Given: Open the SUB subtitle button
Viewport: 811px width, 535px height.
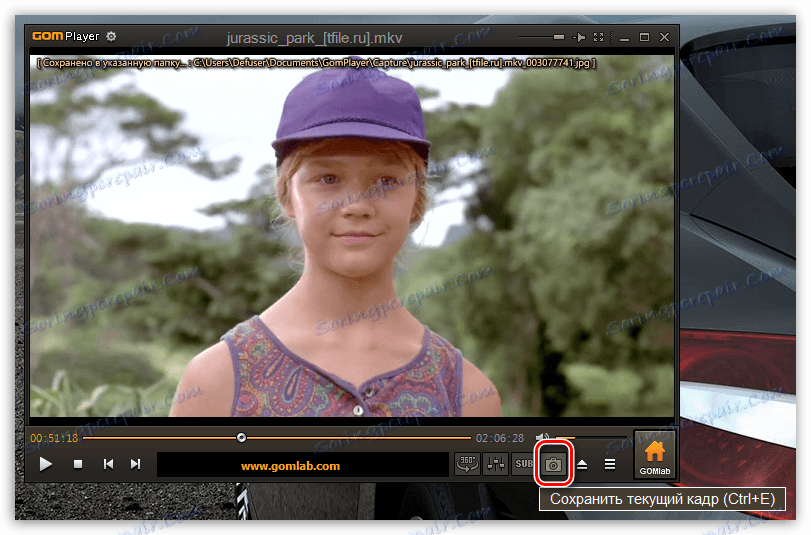Looking at the screenshot, I should pos(523,464).
